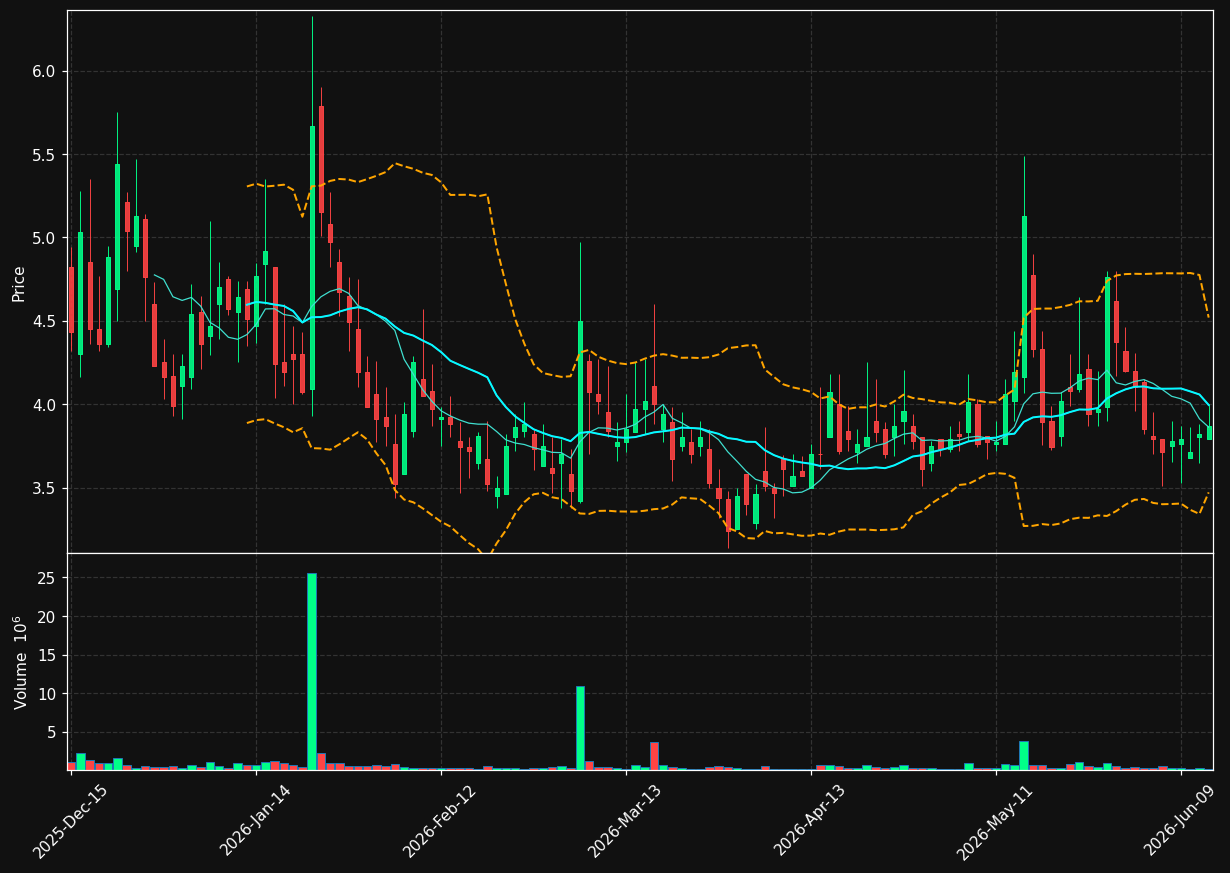Click the 6.0 price axis value
Image resolution: width=1230 pixels, height=873 pixels.
pyautogui.click(x=44, y=72)
